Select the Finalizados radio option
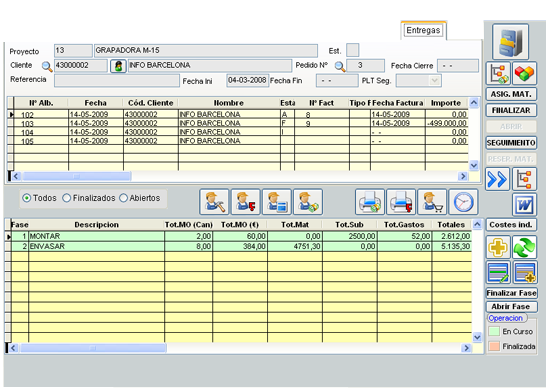Image resolution: width=550 pixels, height=391 pixels. [x=66, y=198]
